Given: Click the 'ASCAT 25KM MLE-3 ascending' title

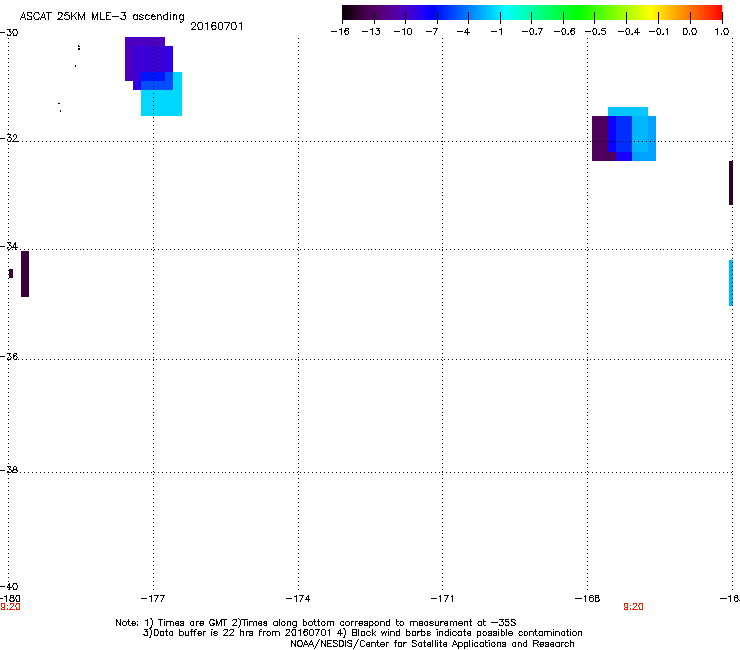Looking at the screenshot, I should click(102, 16).
